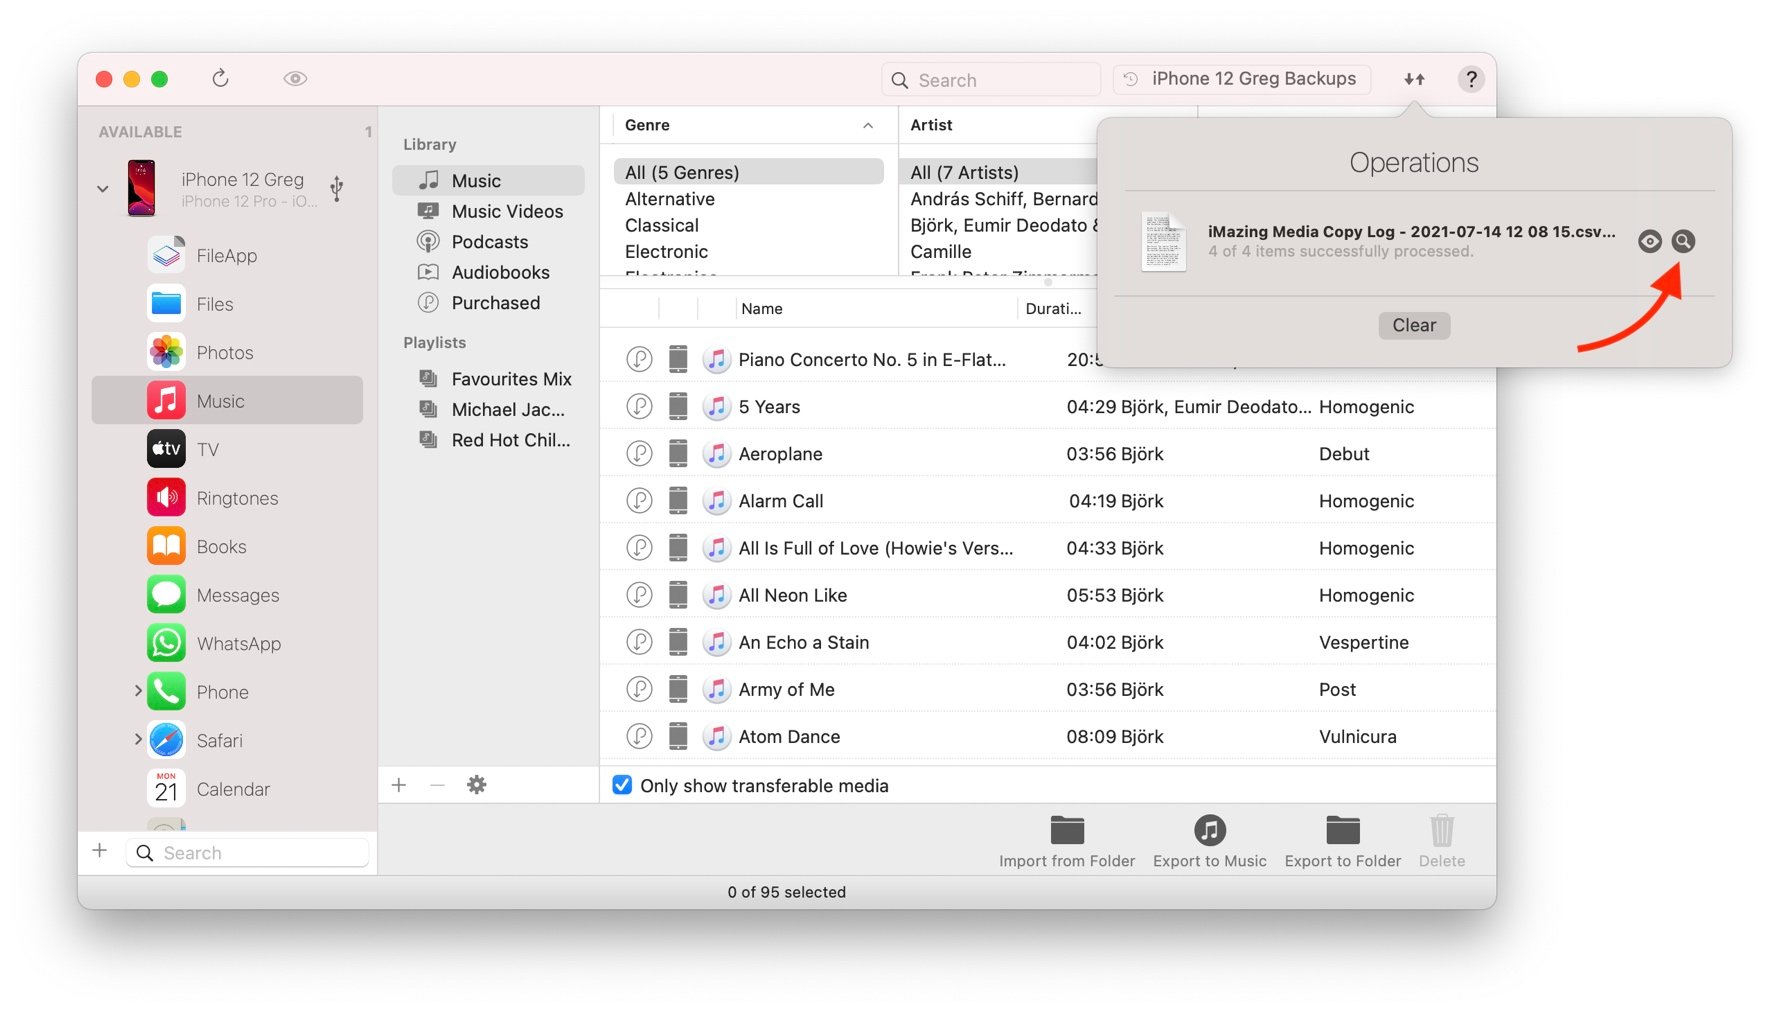
Task: Open the playlist gear settings icon
Action: tap(477, 785)
